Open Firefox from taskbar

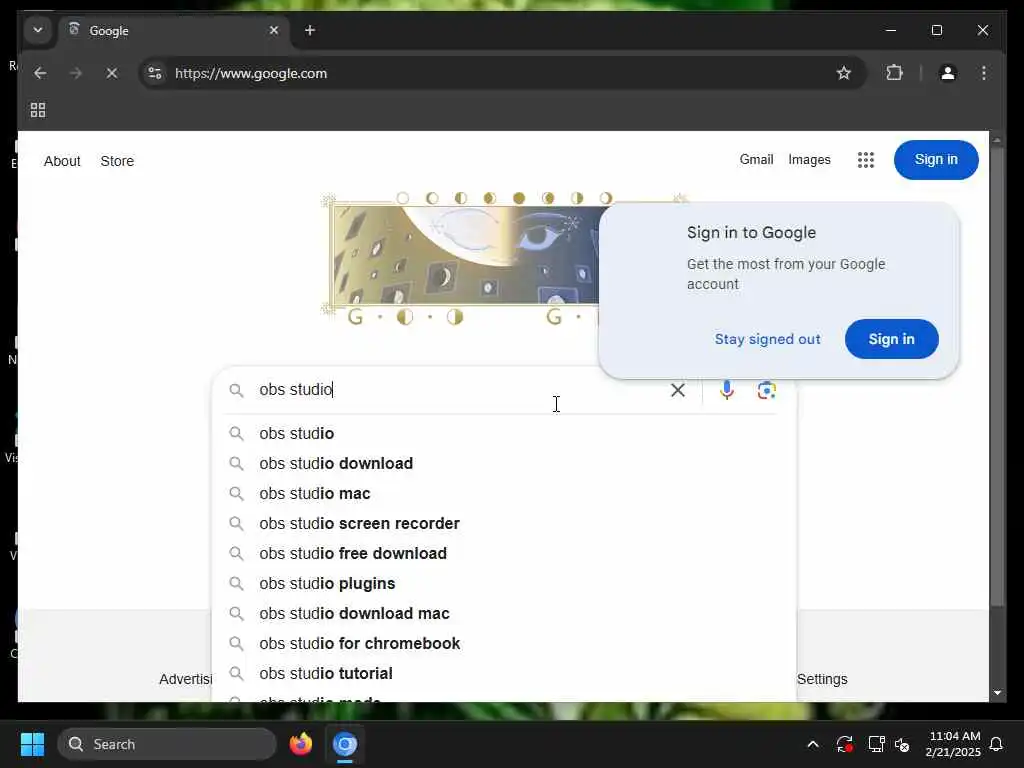[x=300, y=744]
